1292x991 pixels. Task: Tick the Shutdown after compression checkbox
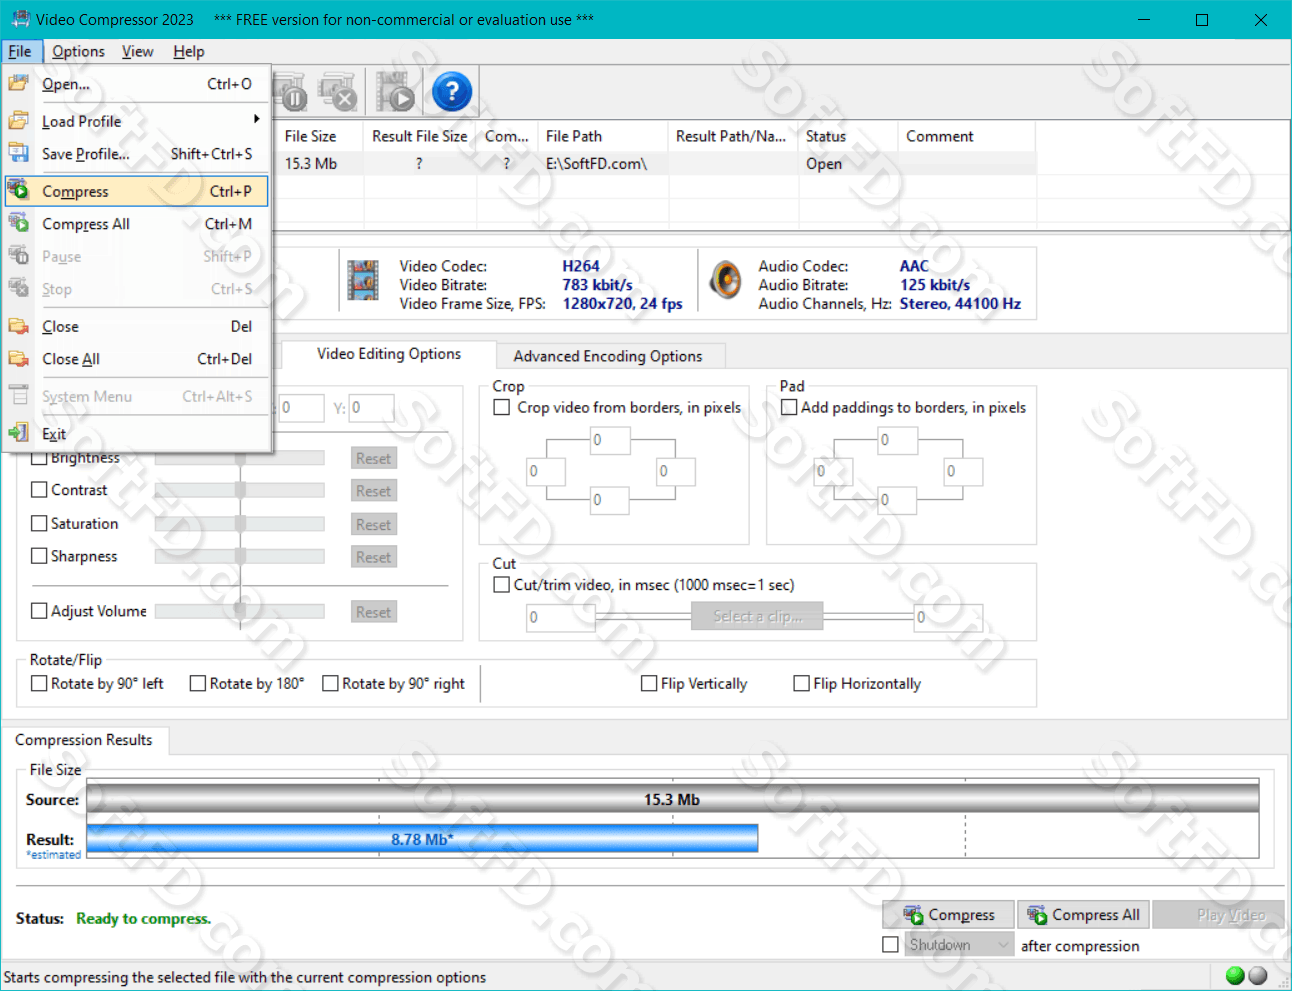[x=890, y=944]
